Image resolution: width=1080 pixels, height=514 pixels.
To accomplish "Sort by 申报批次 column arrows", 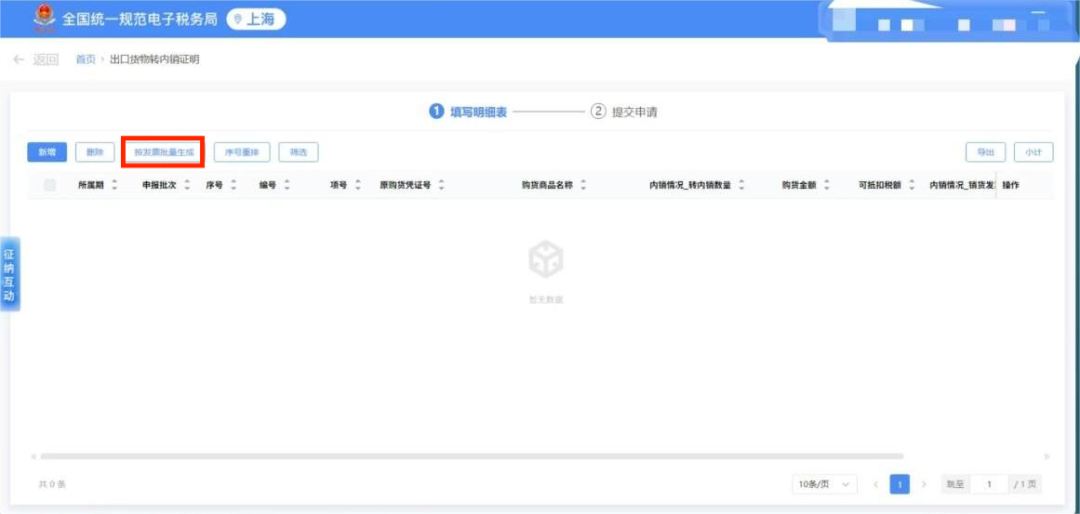I will (187, 185).
